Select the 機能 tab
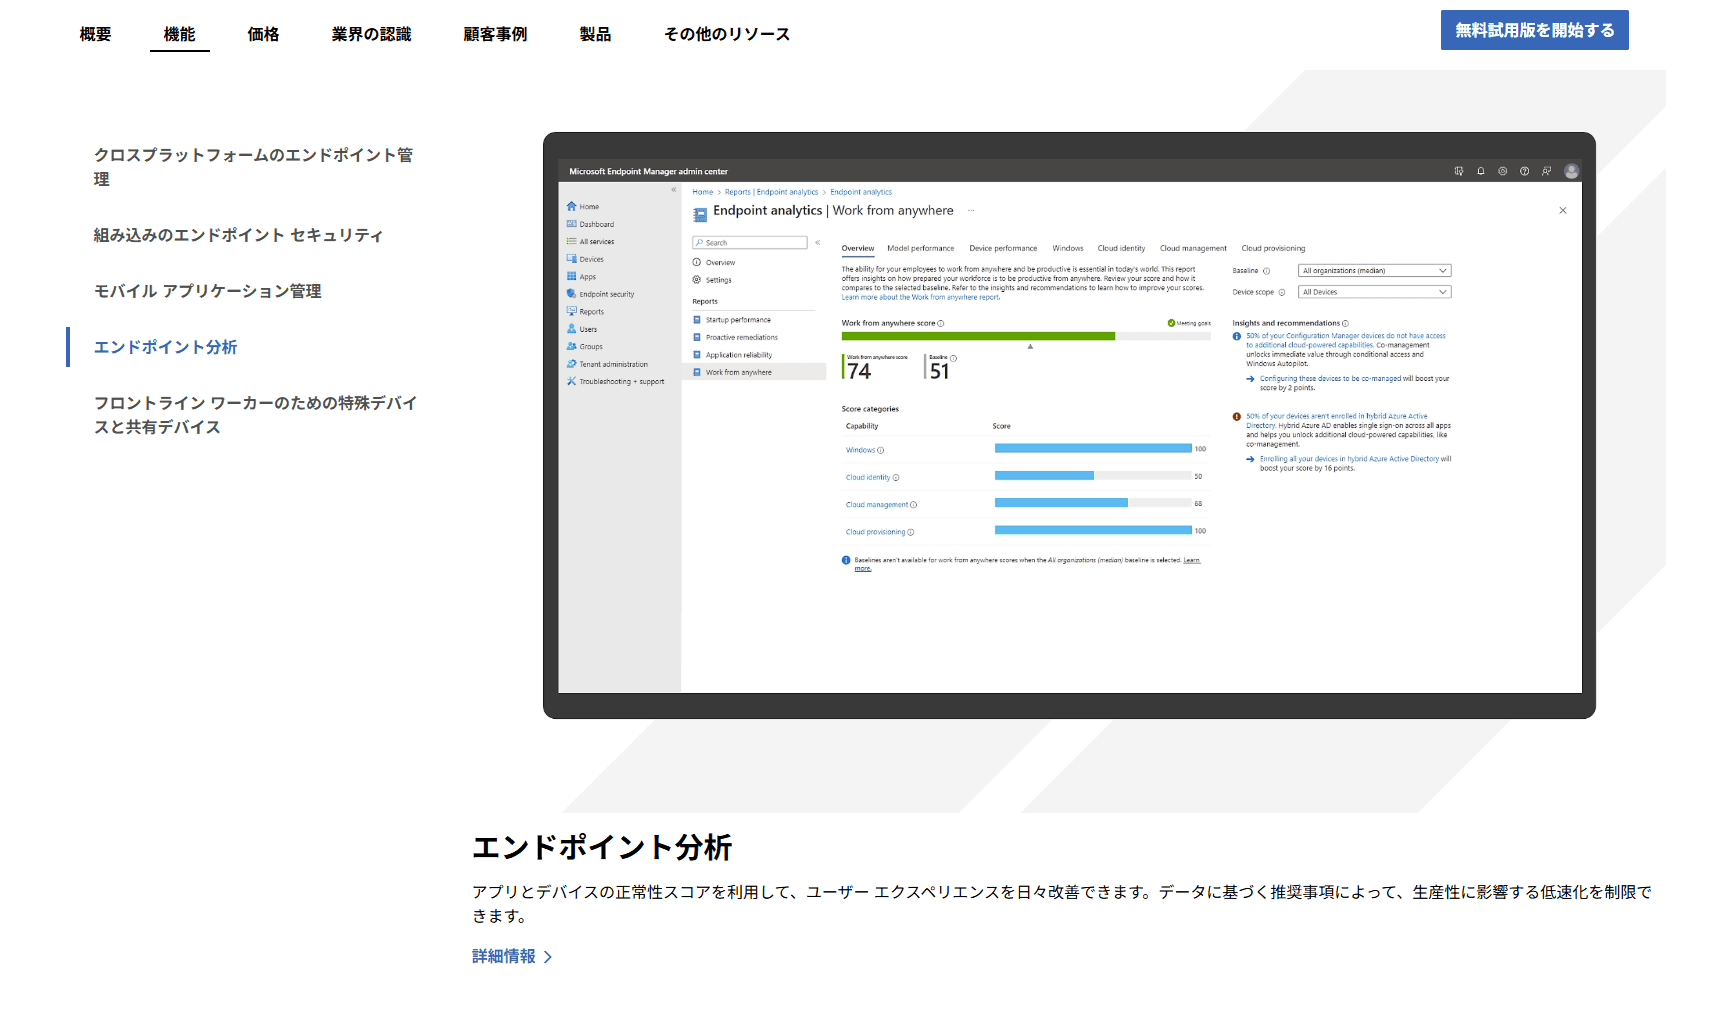 [180, 34]
